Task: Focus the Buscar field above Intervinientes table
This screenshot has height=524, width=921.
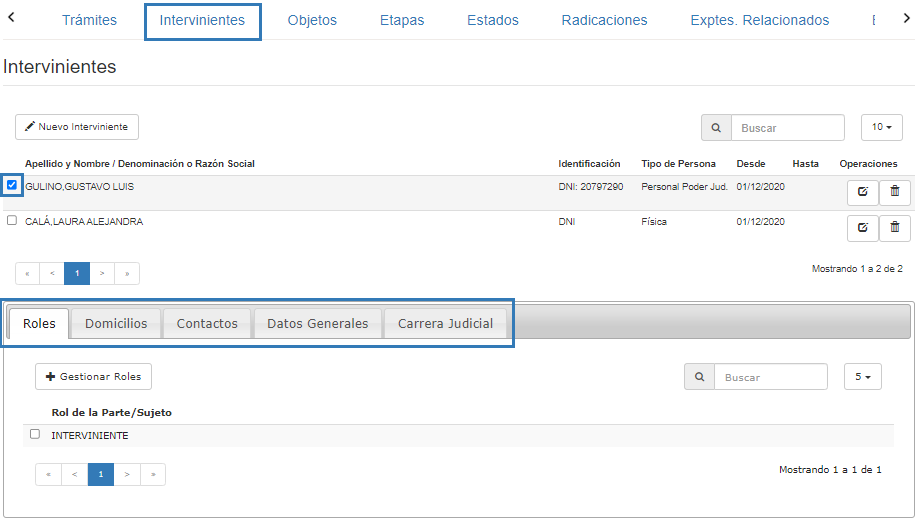Action: (x=788, y=128)
